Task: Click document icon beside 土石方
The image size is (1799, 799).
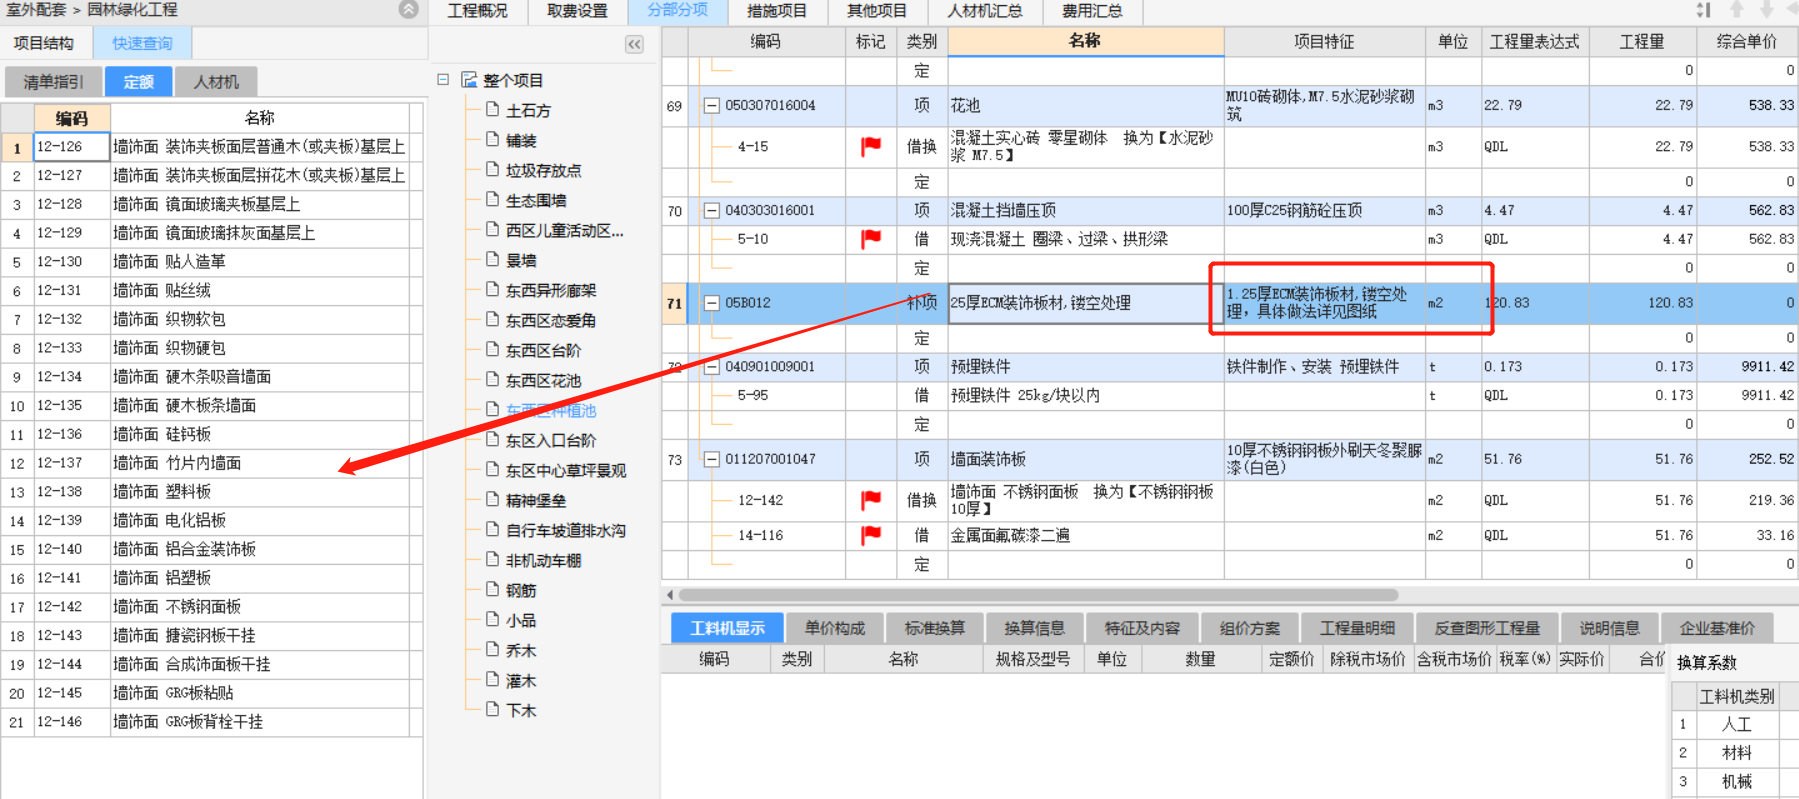Action: [x=492, y=109]
